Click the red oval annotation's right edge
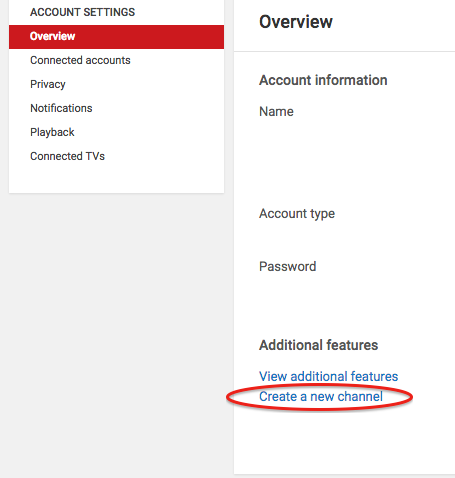 click(x=411, y=397)
